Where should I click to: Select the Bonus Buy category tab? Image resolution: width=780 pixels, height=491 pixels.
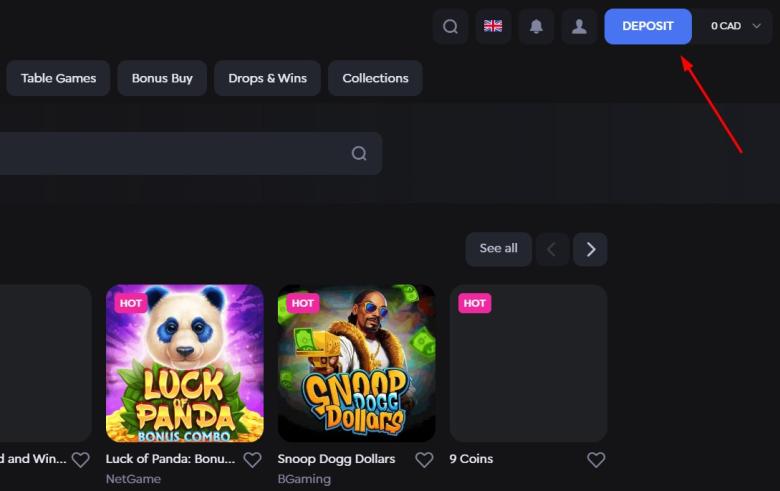click(162, 78)
